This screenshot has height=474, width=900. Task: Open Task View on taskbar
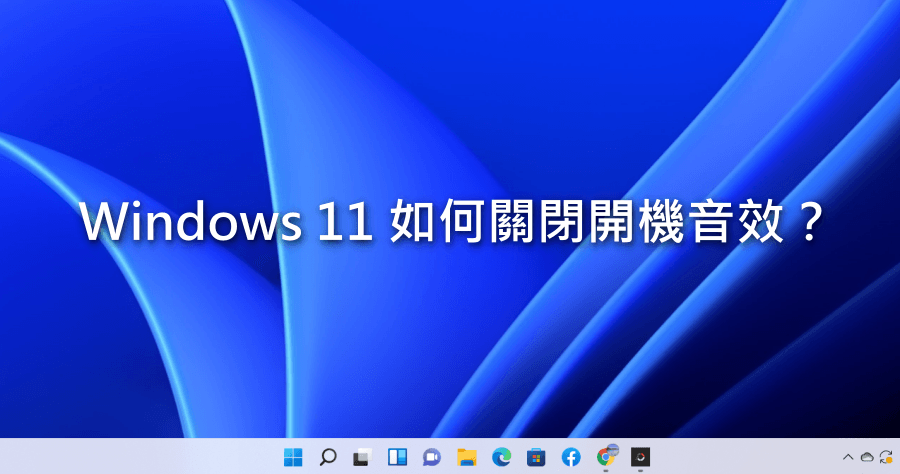pyautogui.click(x=362, y=457)
